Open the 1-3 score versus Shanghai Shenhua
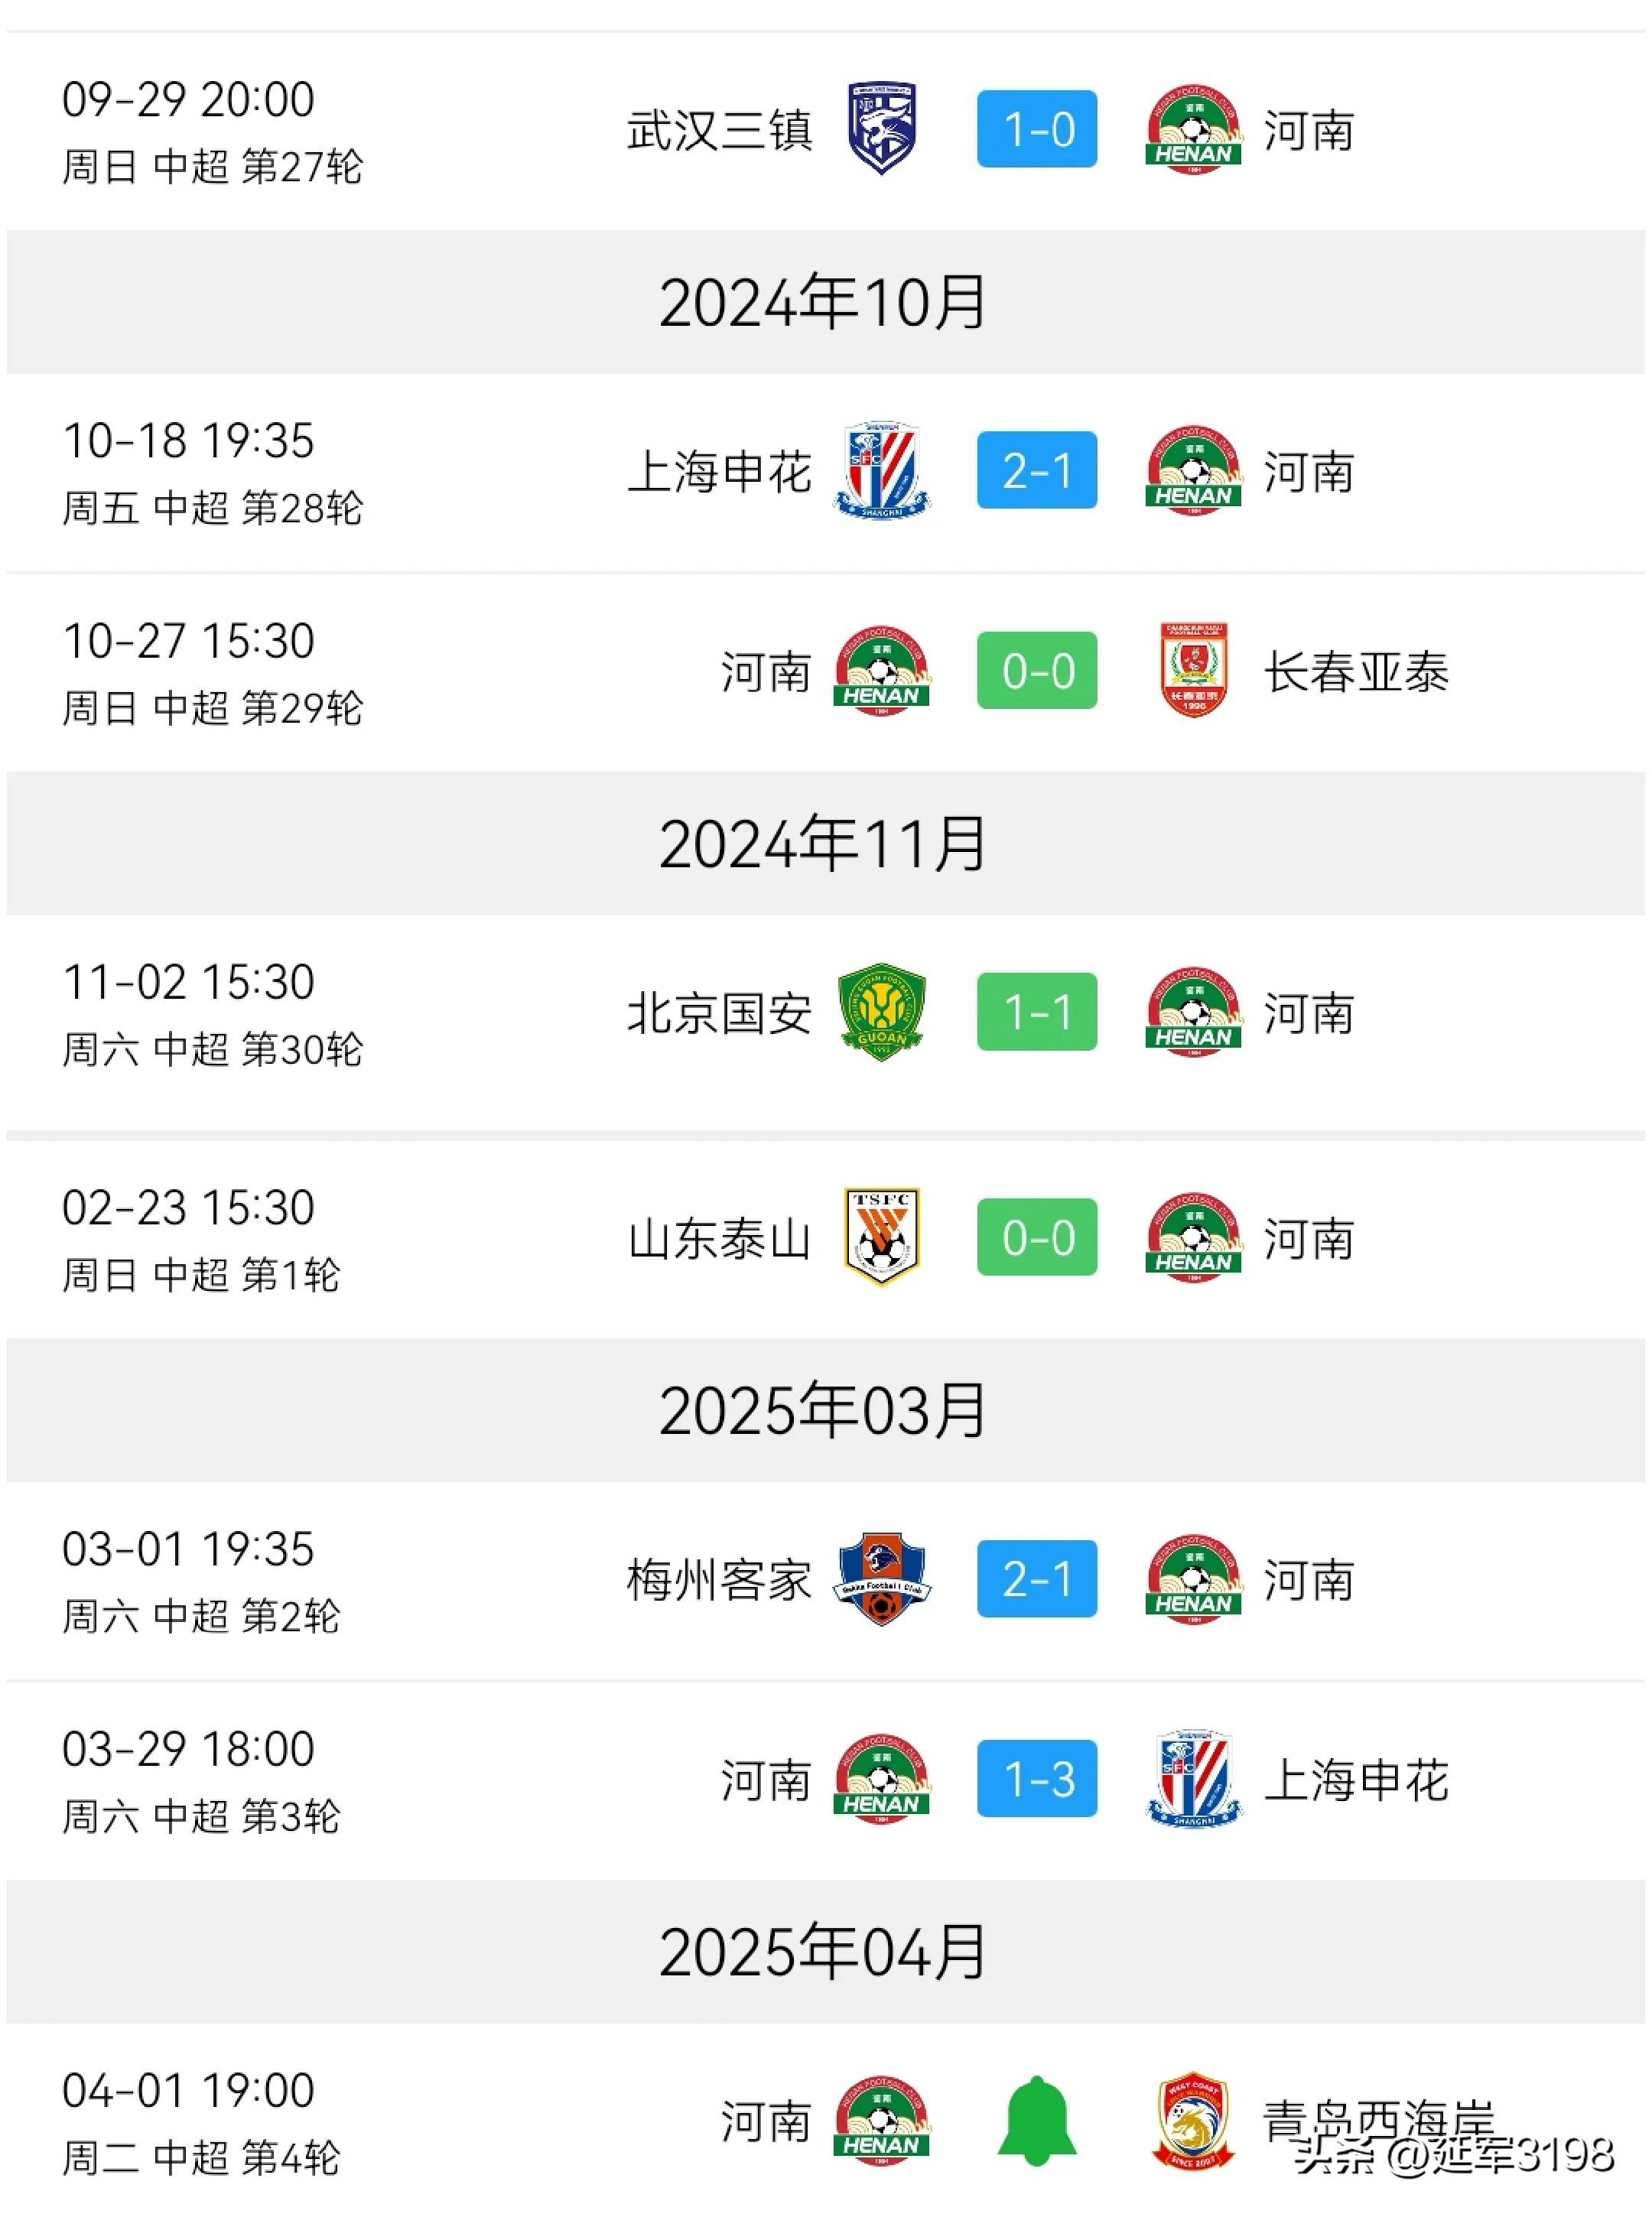This screenshot has height=2214, width=1652. (1037, 1779)
